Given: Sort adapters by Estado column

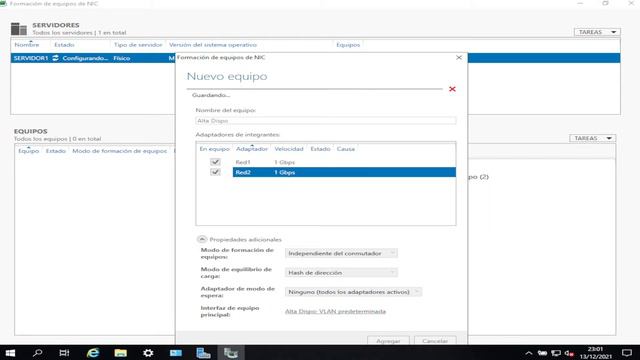Looking at the screenshot, I should [x=320, y=149].
